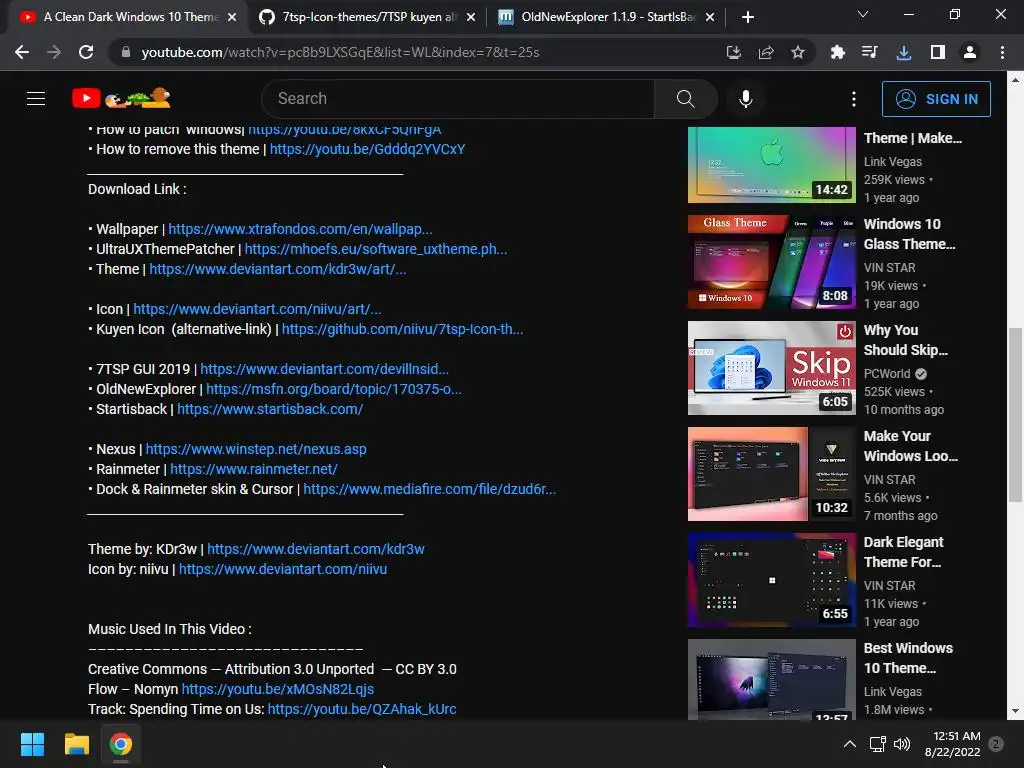The width and height of the screenshot is (1024, 768).
Task: Open the startisback.com link
Action: point(270,409)
